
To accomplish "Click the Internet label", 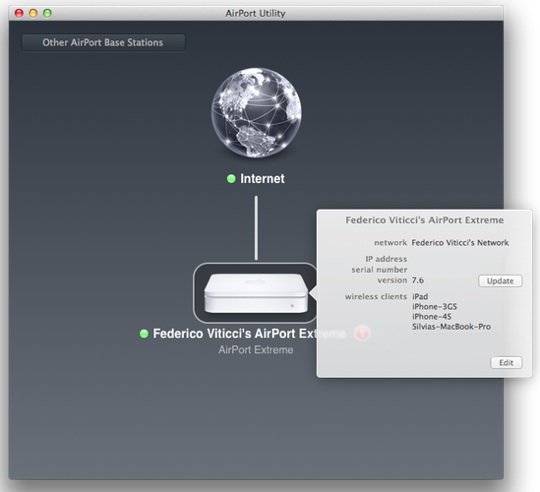I will click(262, 179).
